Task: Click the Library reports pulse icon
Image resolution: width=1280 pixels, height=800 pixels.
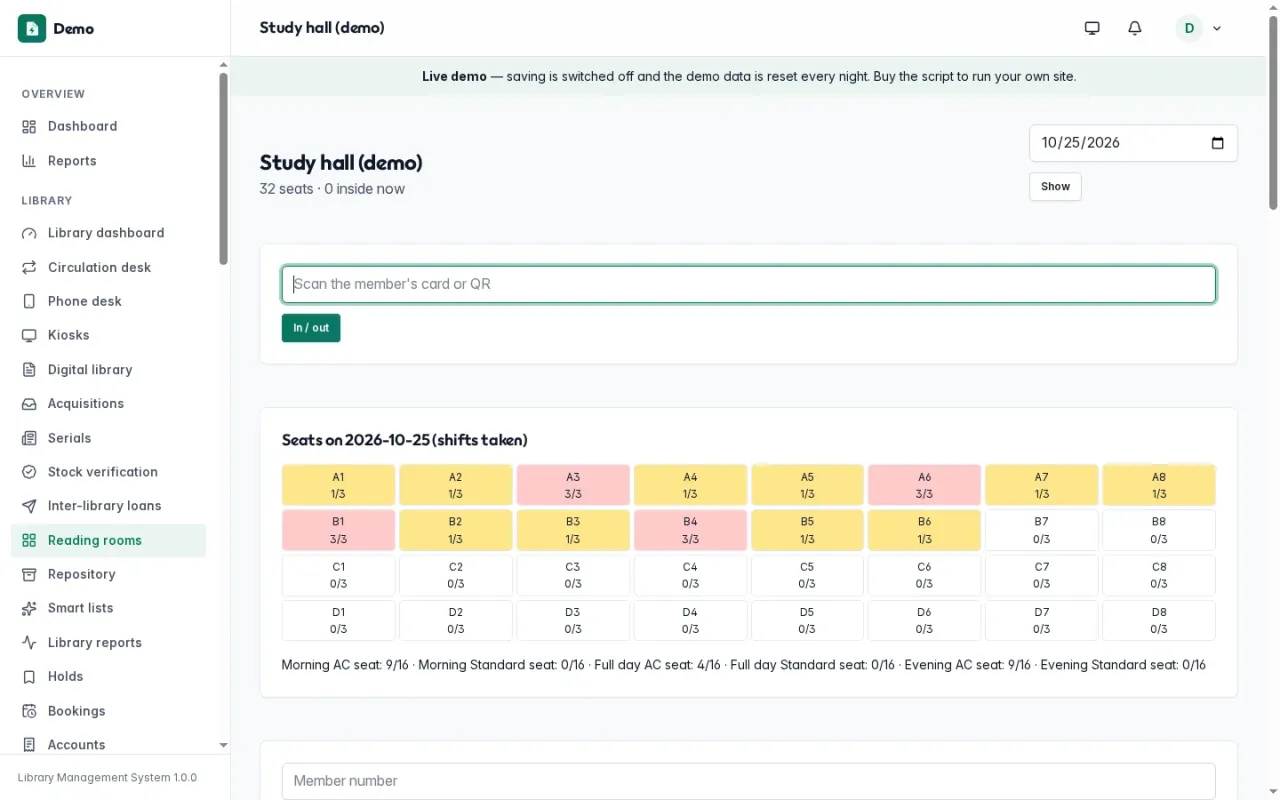Action: pyautogui.click(x=29, y=643)
